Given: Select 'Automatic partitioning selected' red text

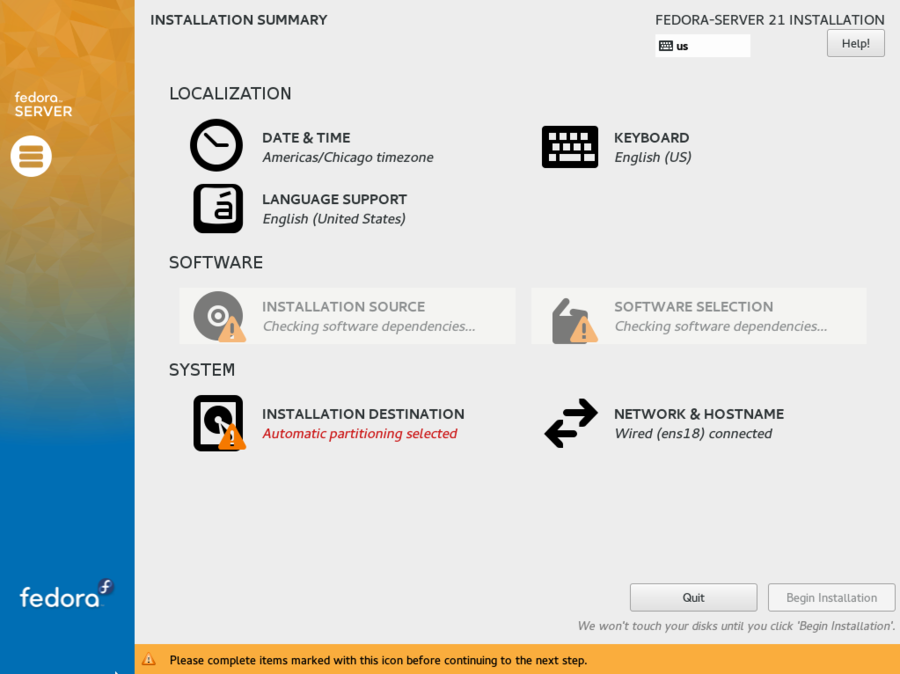Looking at the screenshot, I should click(x=359, y=434).
